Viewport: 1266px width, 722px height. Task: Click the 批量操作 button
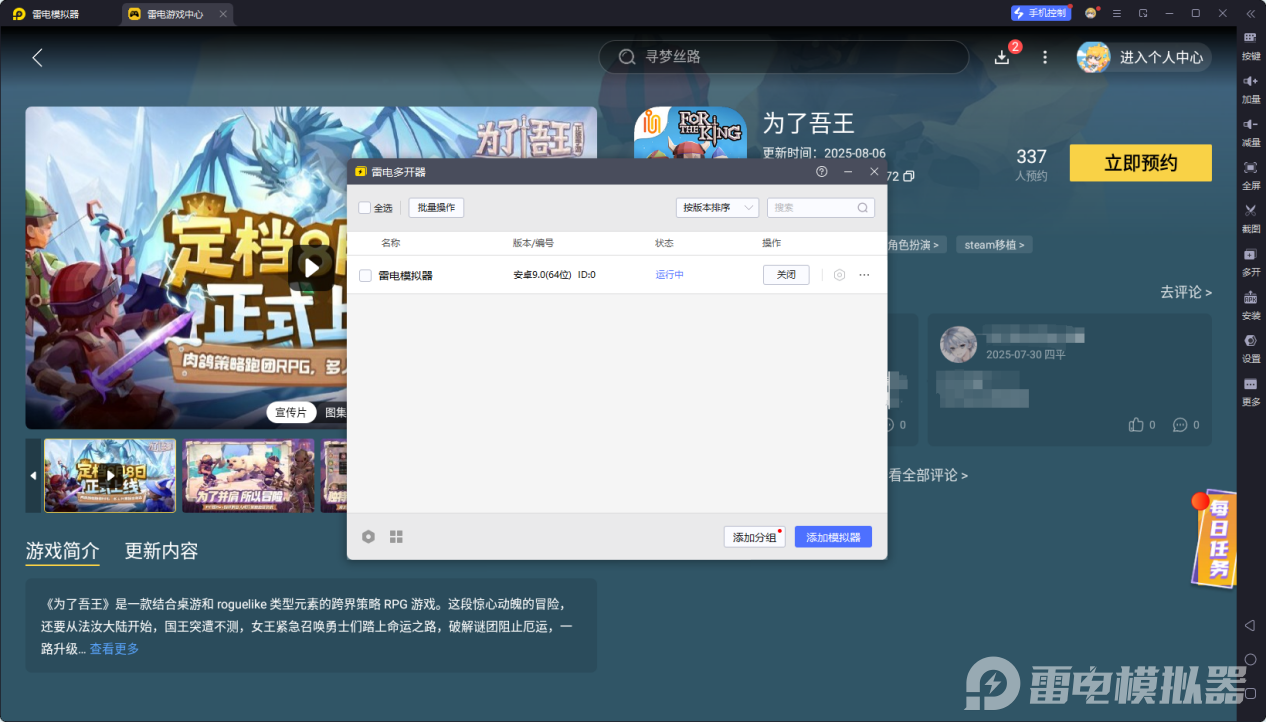click(436, 208)
